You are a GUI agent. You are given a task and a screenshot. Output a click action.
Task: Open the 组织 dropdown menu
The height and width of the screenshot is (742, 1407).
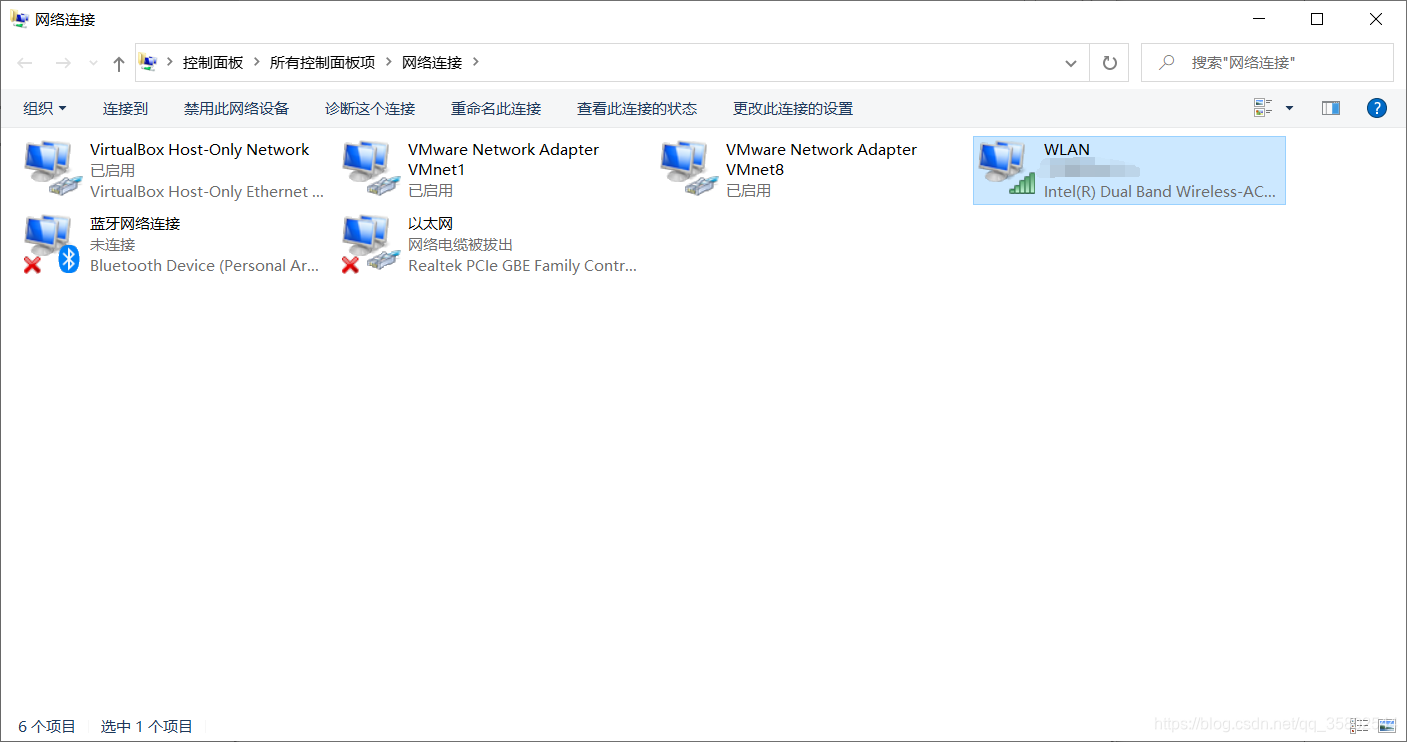point(45,108)
